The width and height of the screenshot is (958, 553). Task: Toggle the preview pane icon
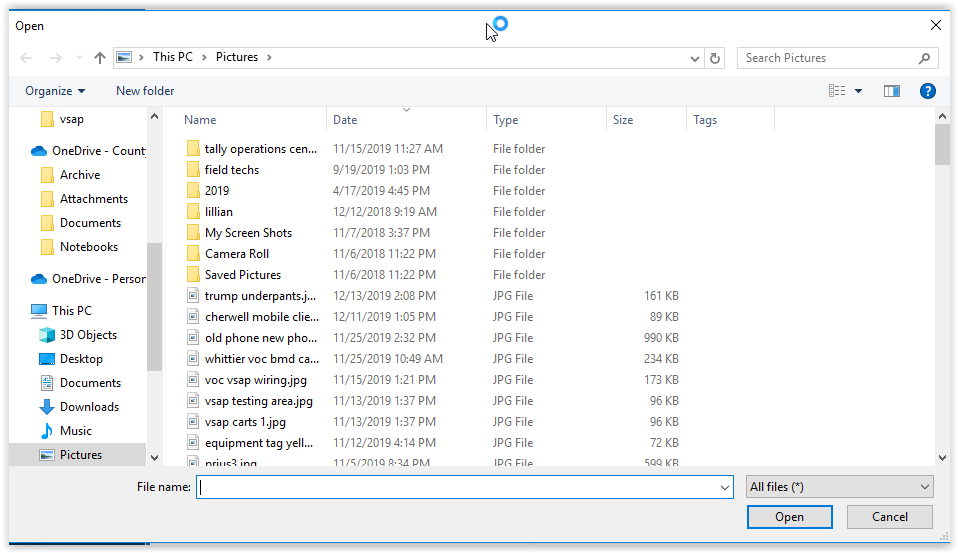pyautogui.click(x=892, y=91)
